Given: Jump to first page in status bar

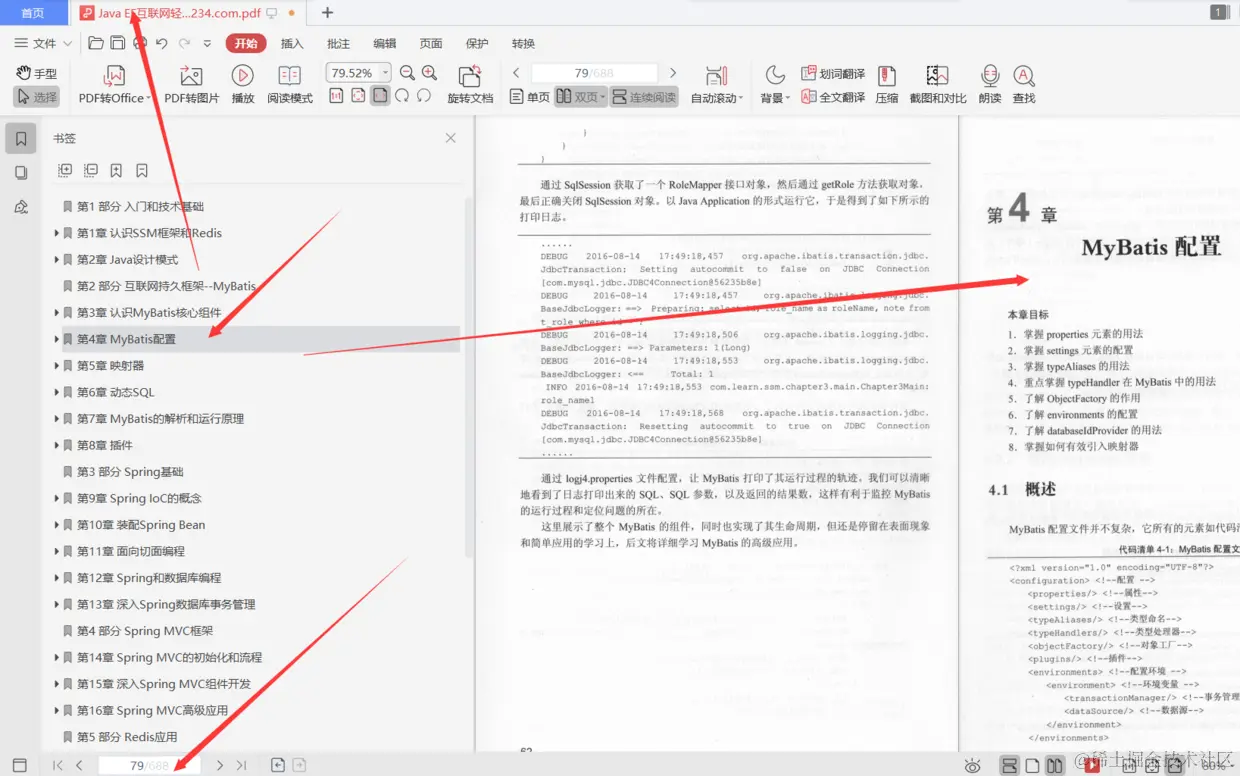Looking at the screenshot, I should point(57,765).
